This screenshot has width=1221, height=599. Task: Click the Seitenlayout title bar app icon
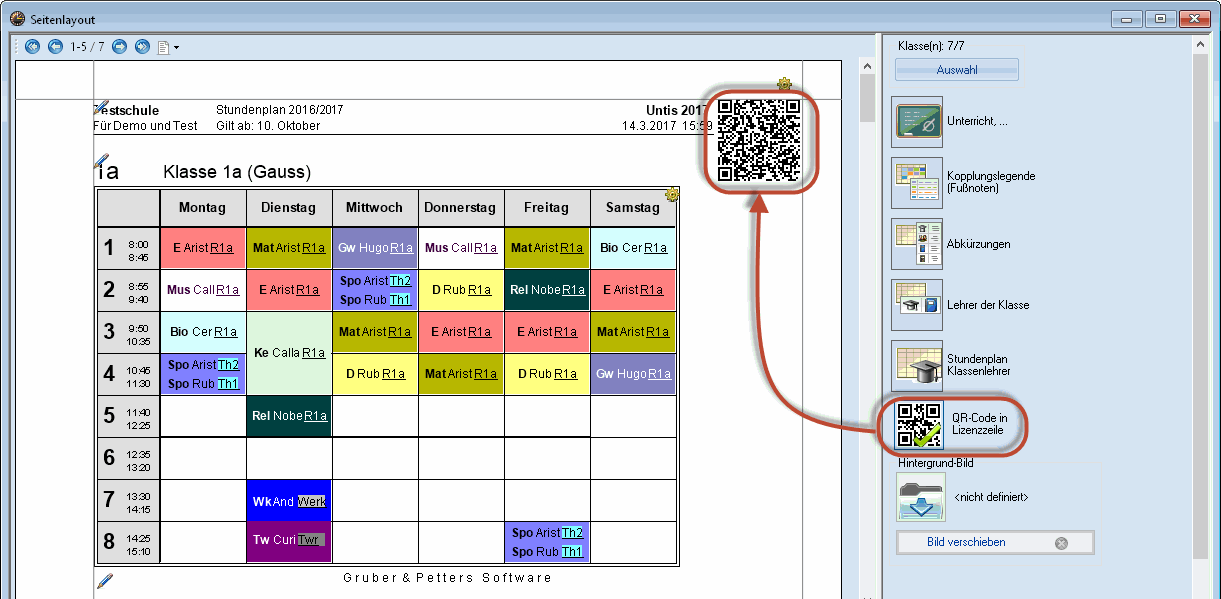pos(17,17)
